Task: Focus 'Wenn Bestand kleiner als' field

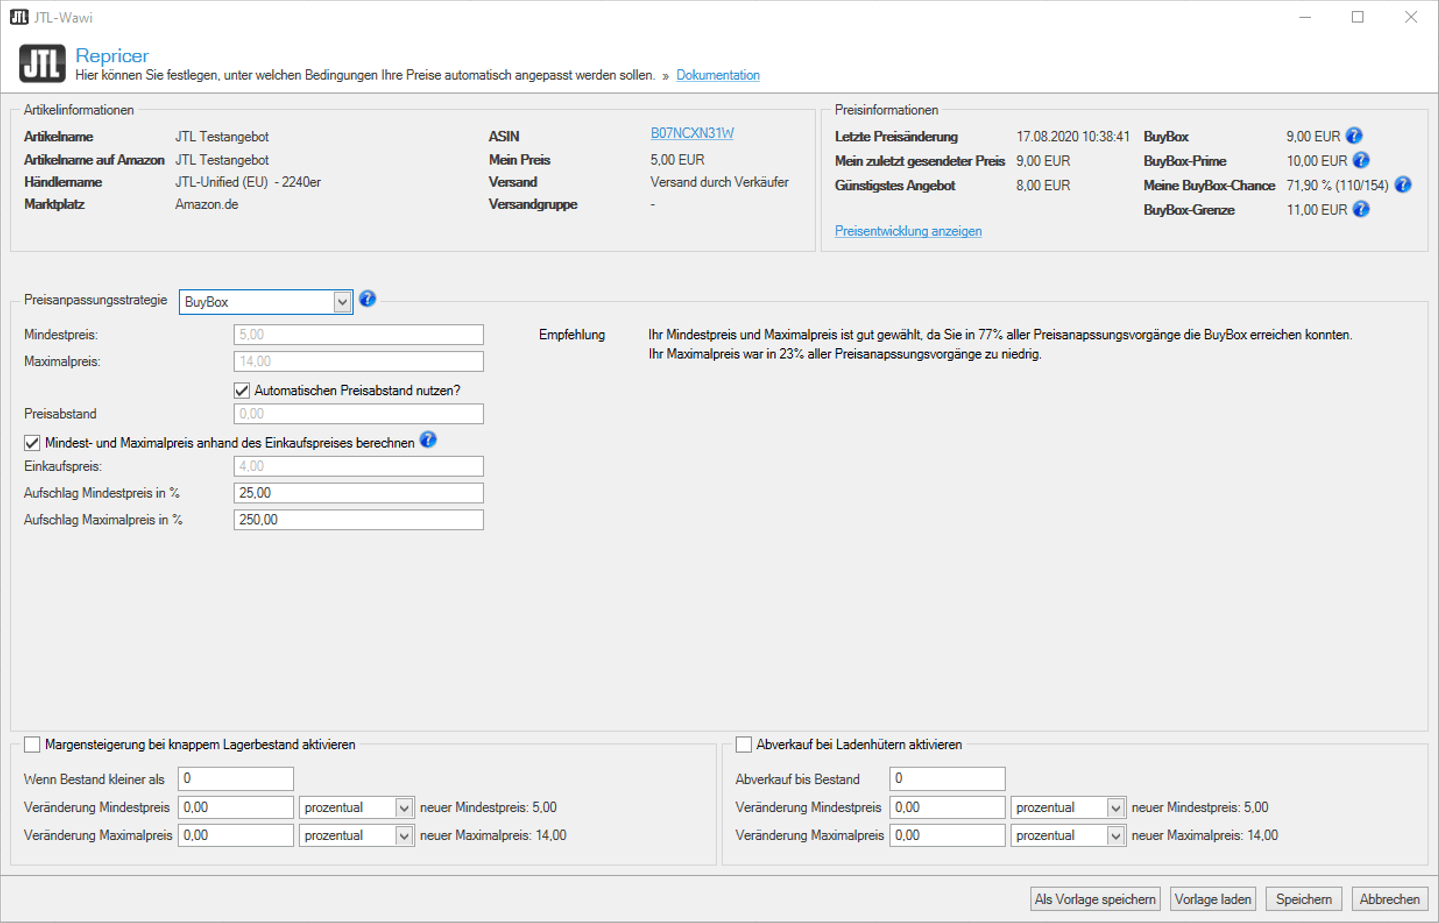Action: tap(236, 778)
